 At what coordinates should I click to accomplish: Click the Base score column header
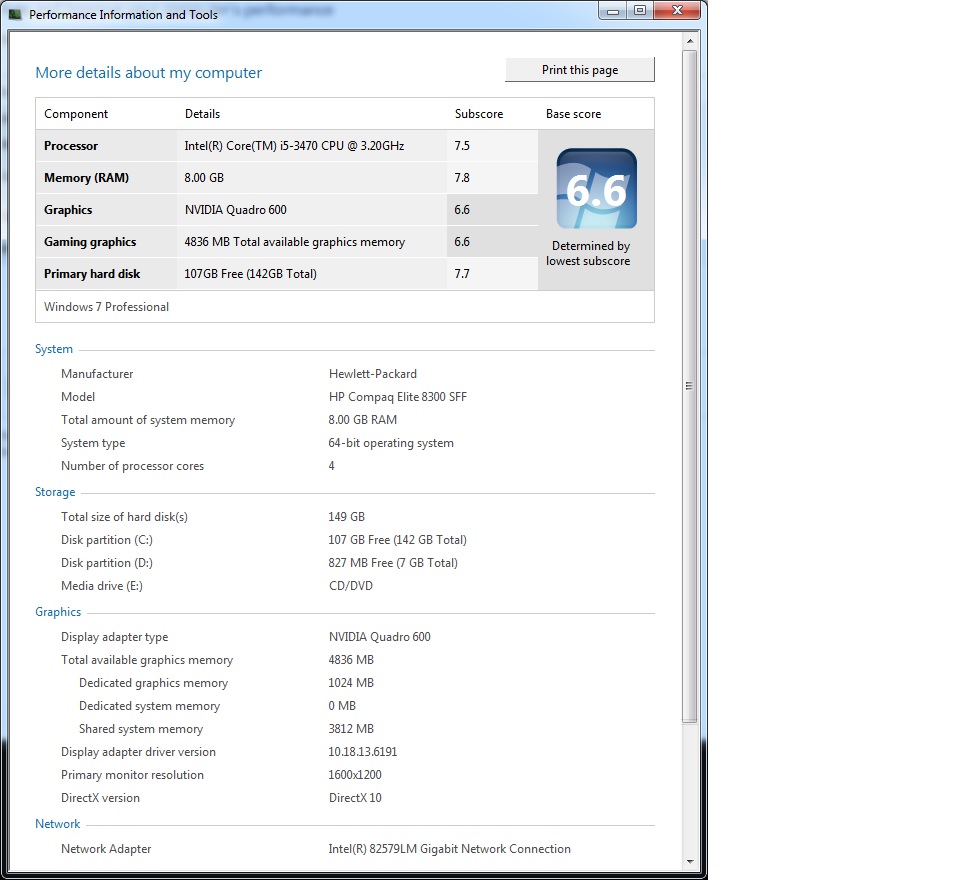[x=574, y=114]
